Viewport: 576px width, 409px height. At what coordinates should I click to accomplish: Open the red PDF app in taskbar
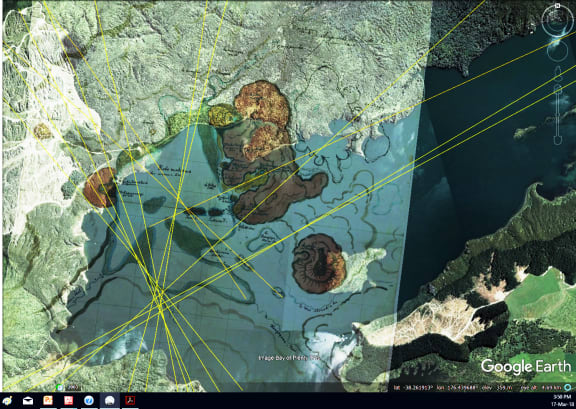(x=68, y=400)
